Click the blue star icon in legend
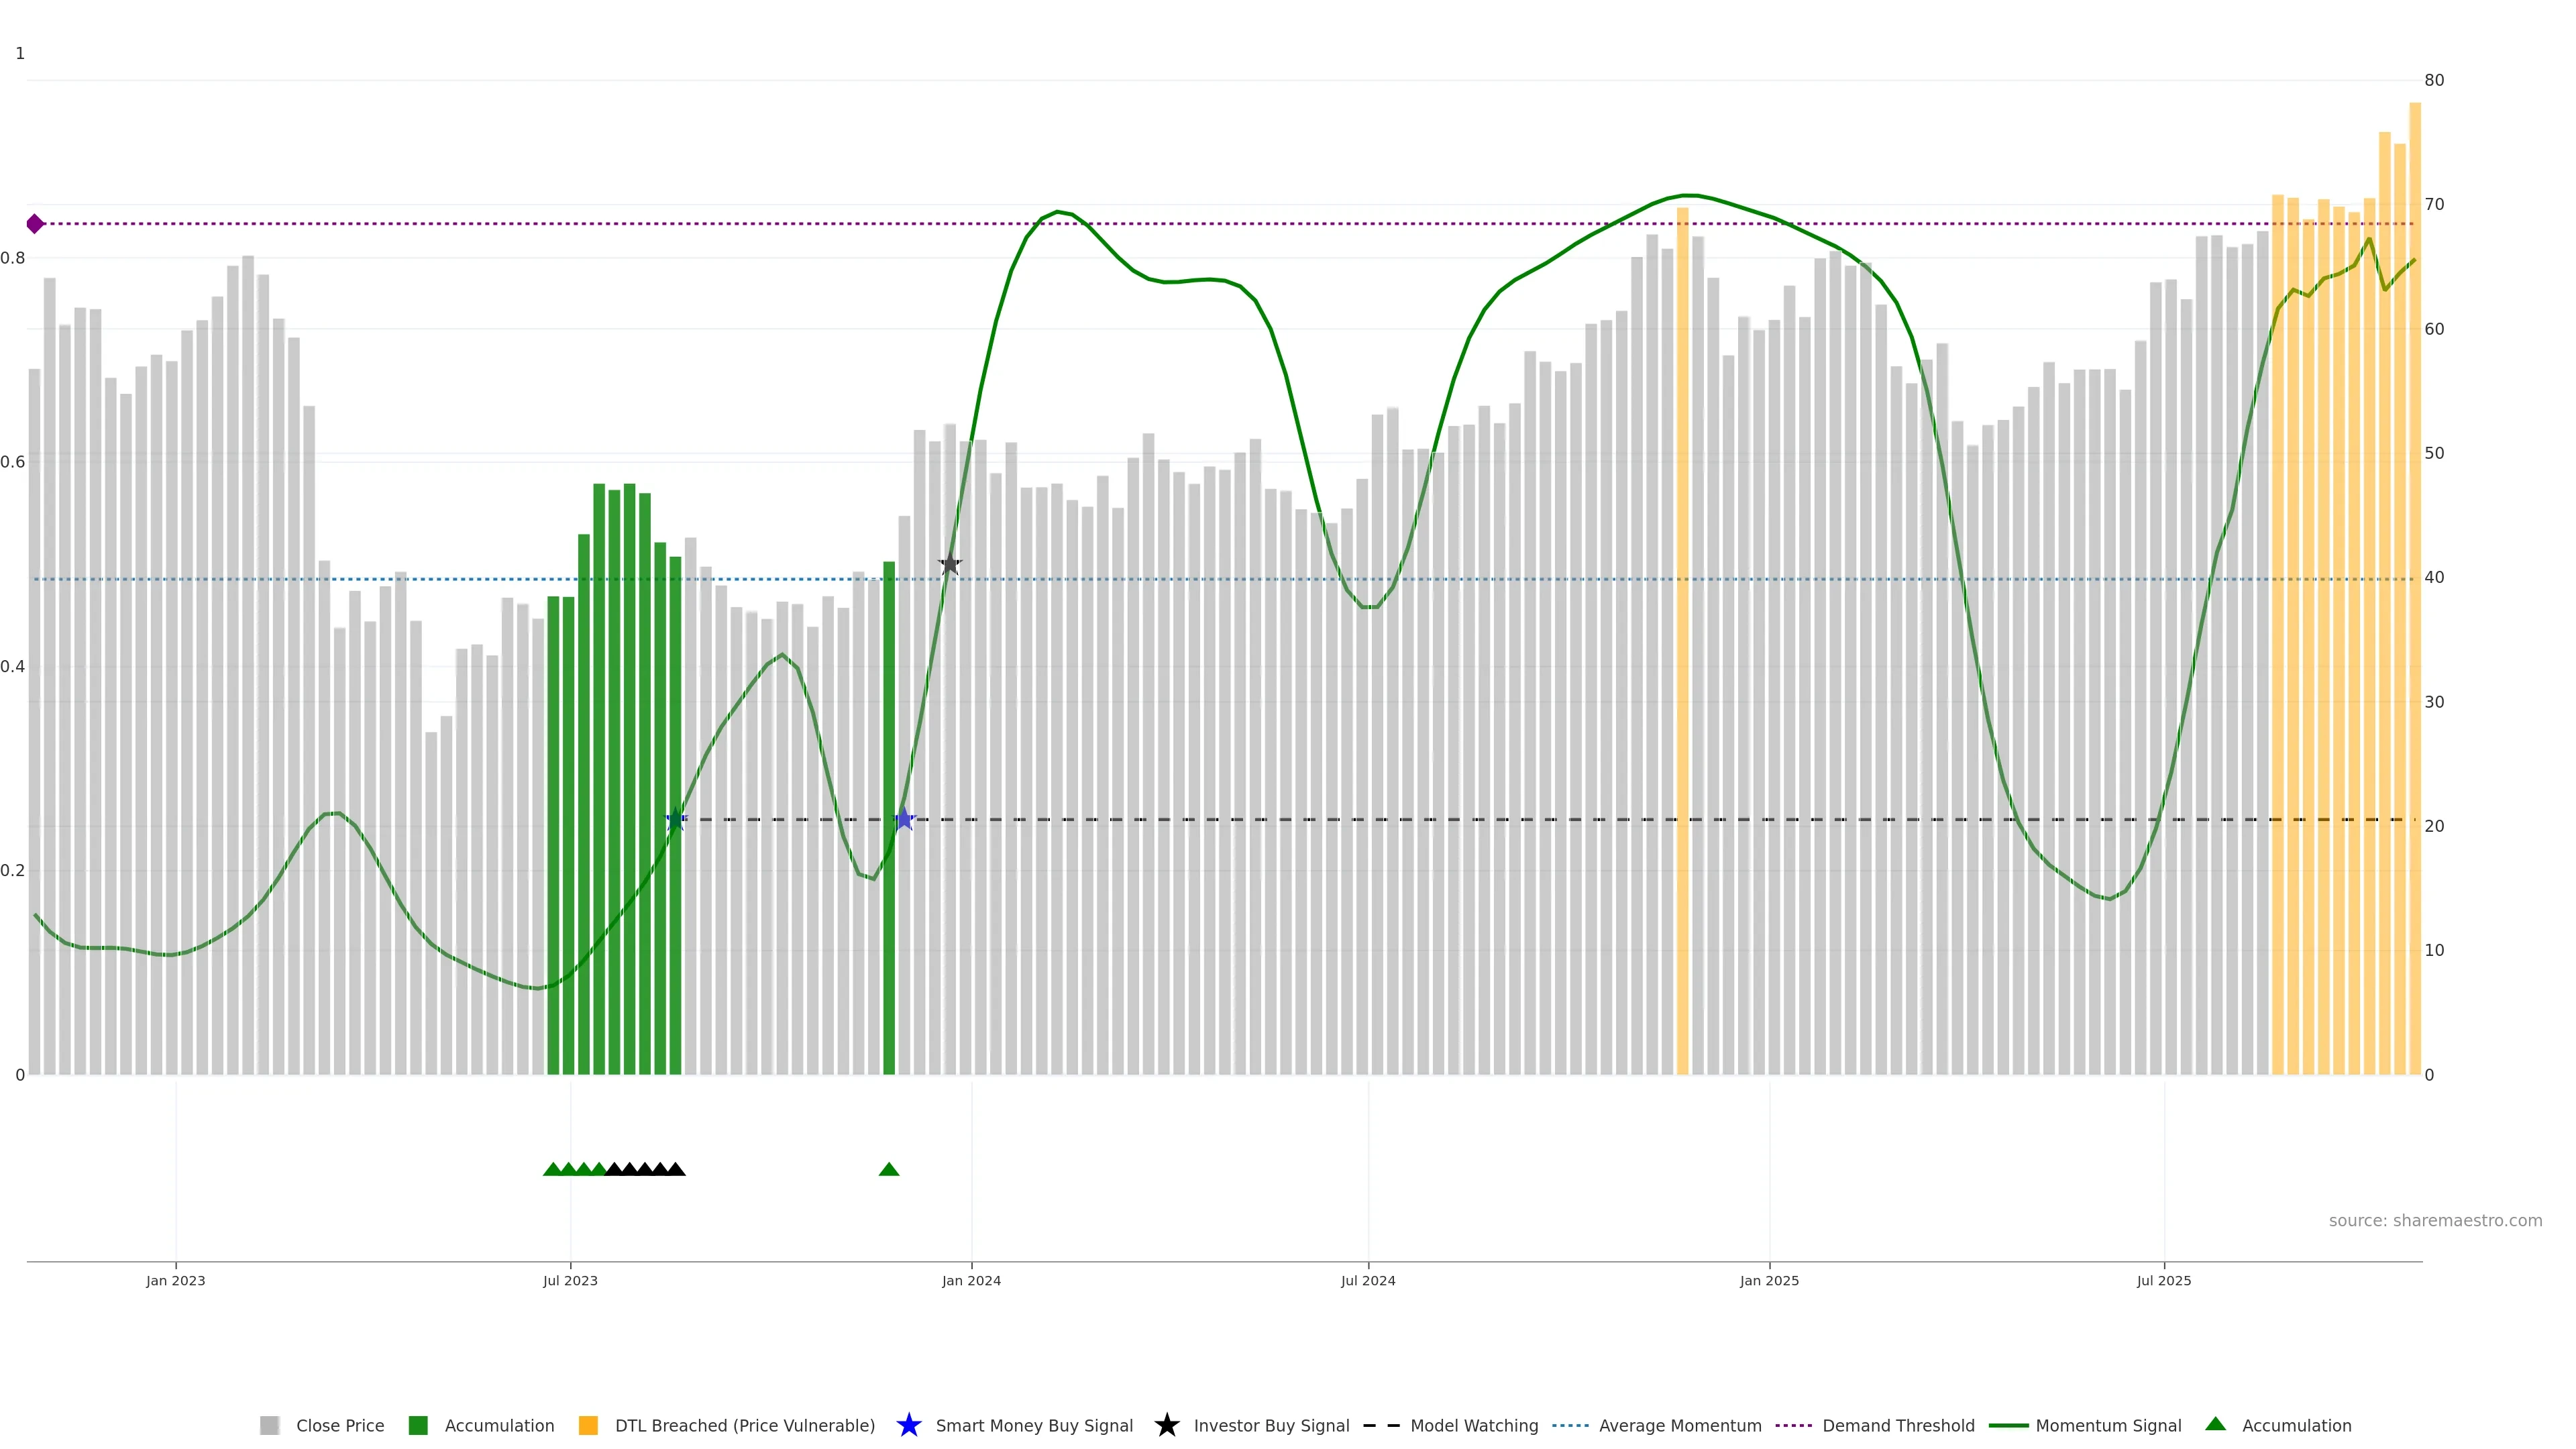 coord(908,1425)
